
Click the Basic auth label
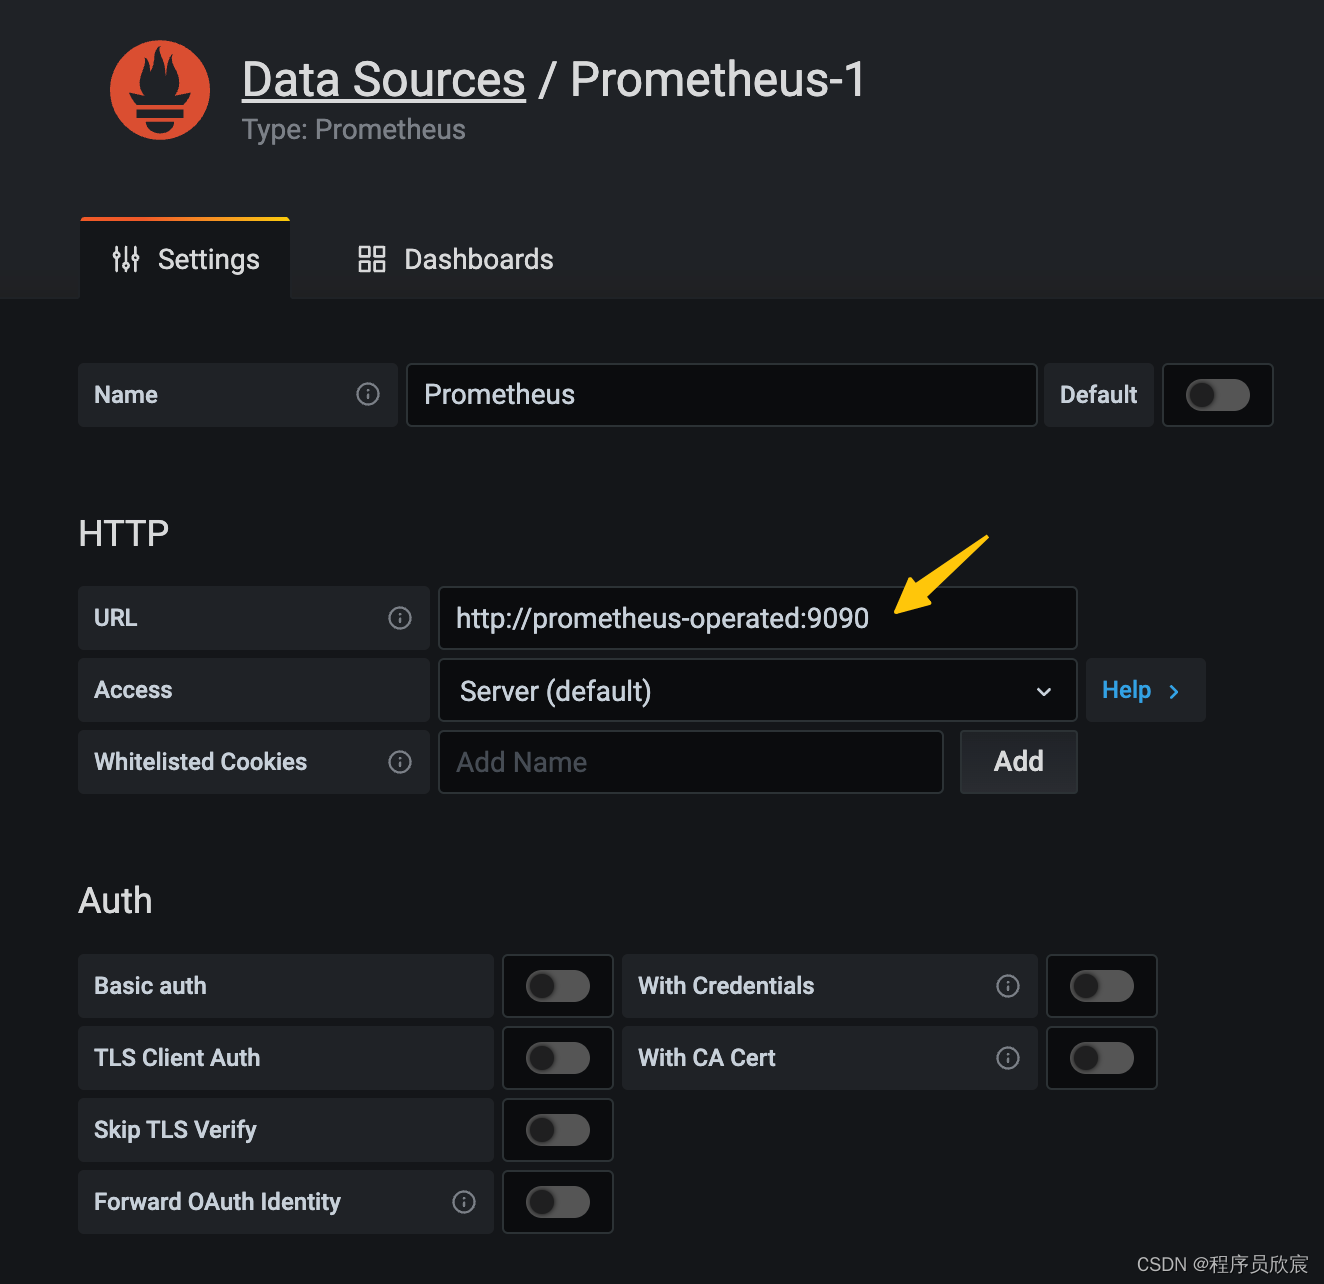coord(150,986)
